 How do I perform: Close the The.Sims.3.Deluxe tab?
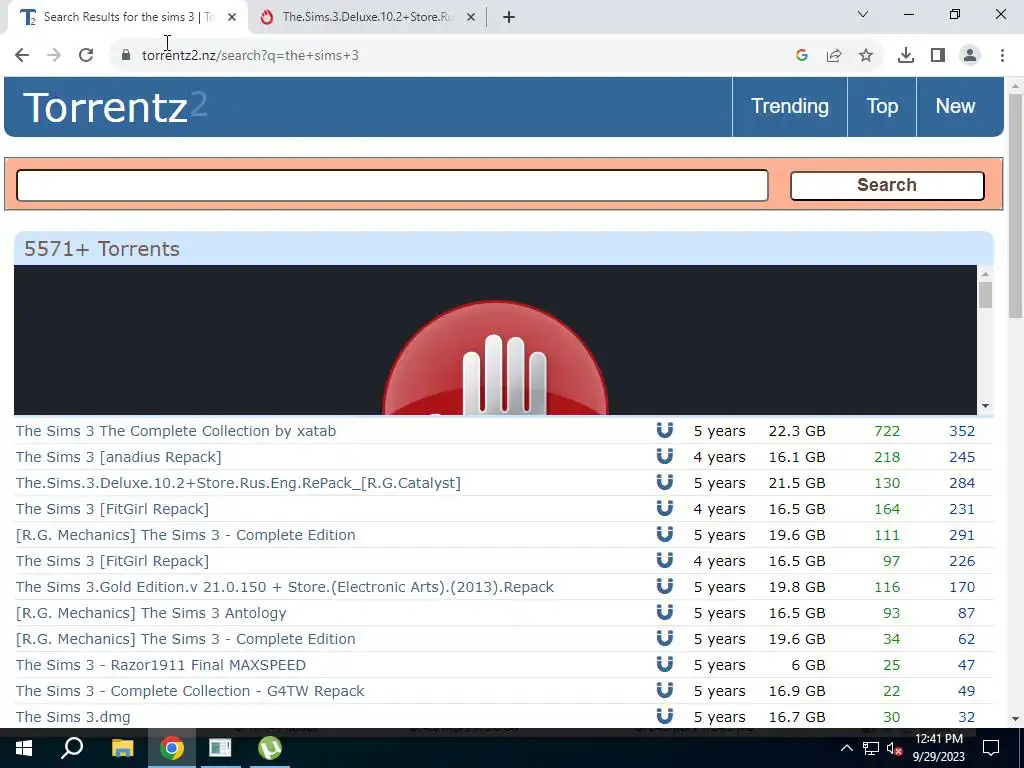(x=471, y=18)
